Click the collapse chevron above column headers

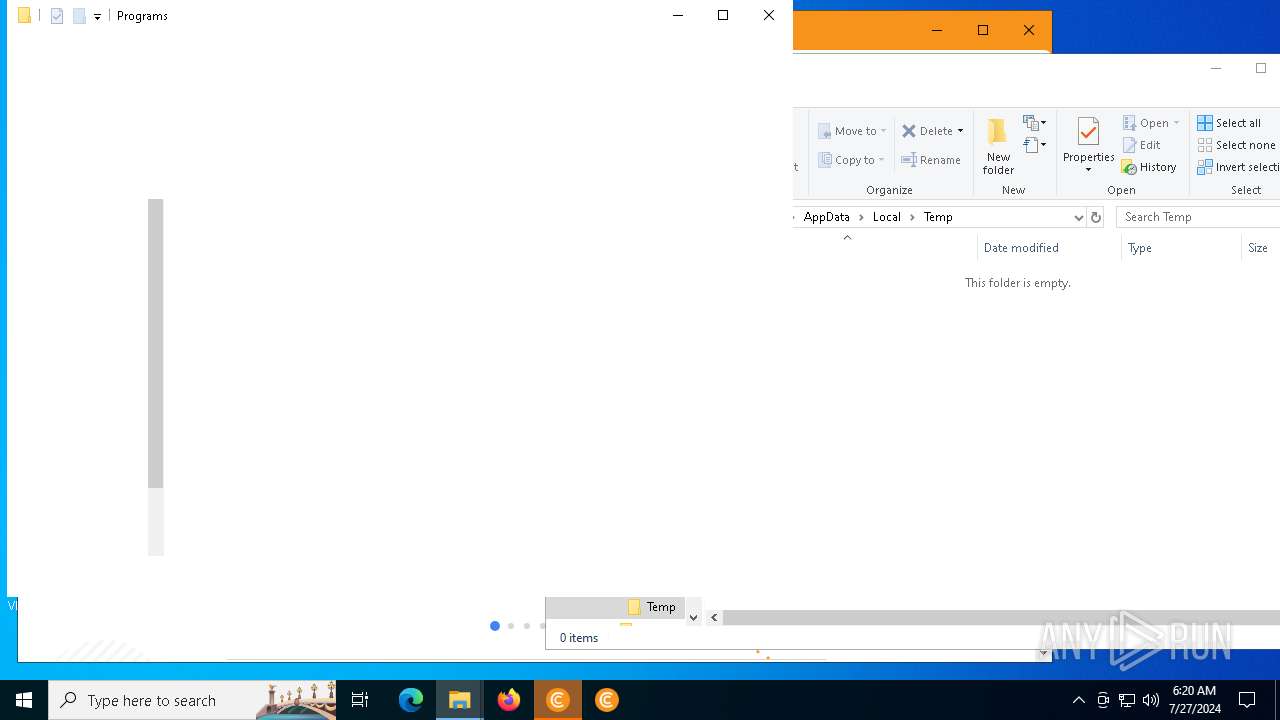847,237
